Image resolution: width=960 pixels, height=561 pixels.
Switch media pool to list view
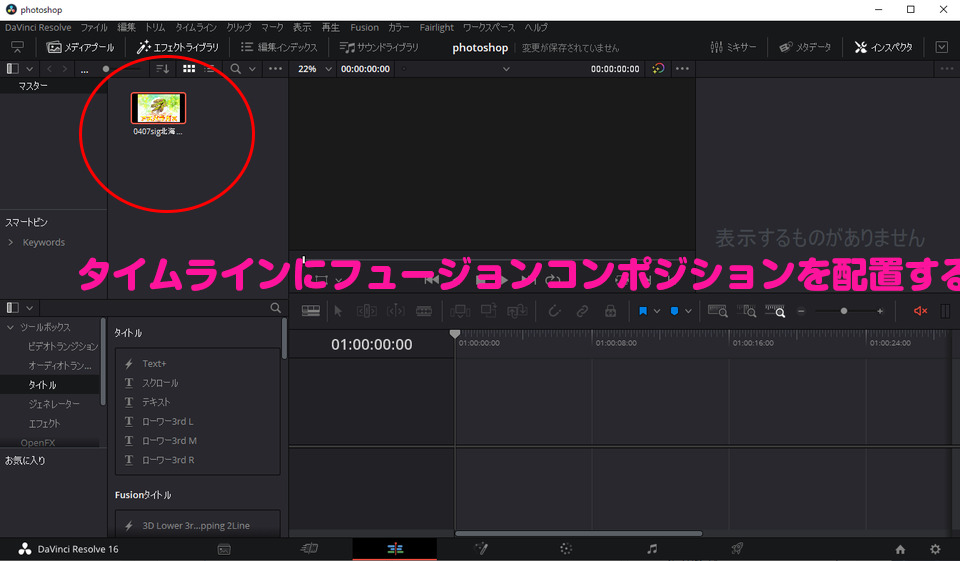[x=209, y=69]
